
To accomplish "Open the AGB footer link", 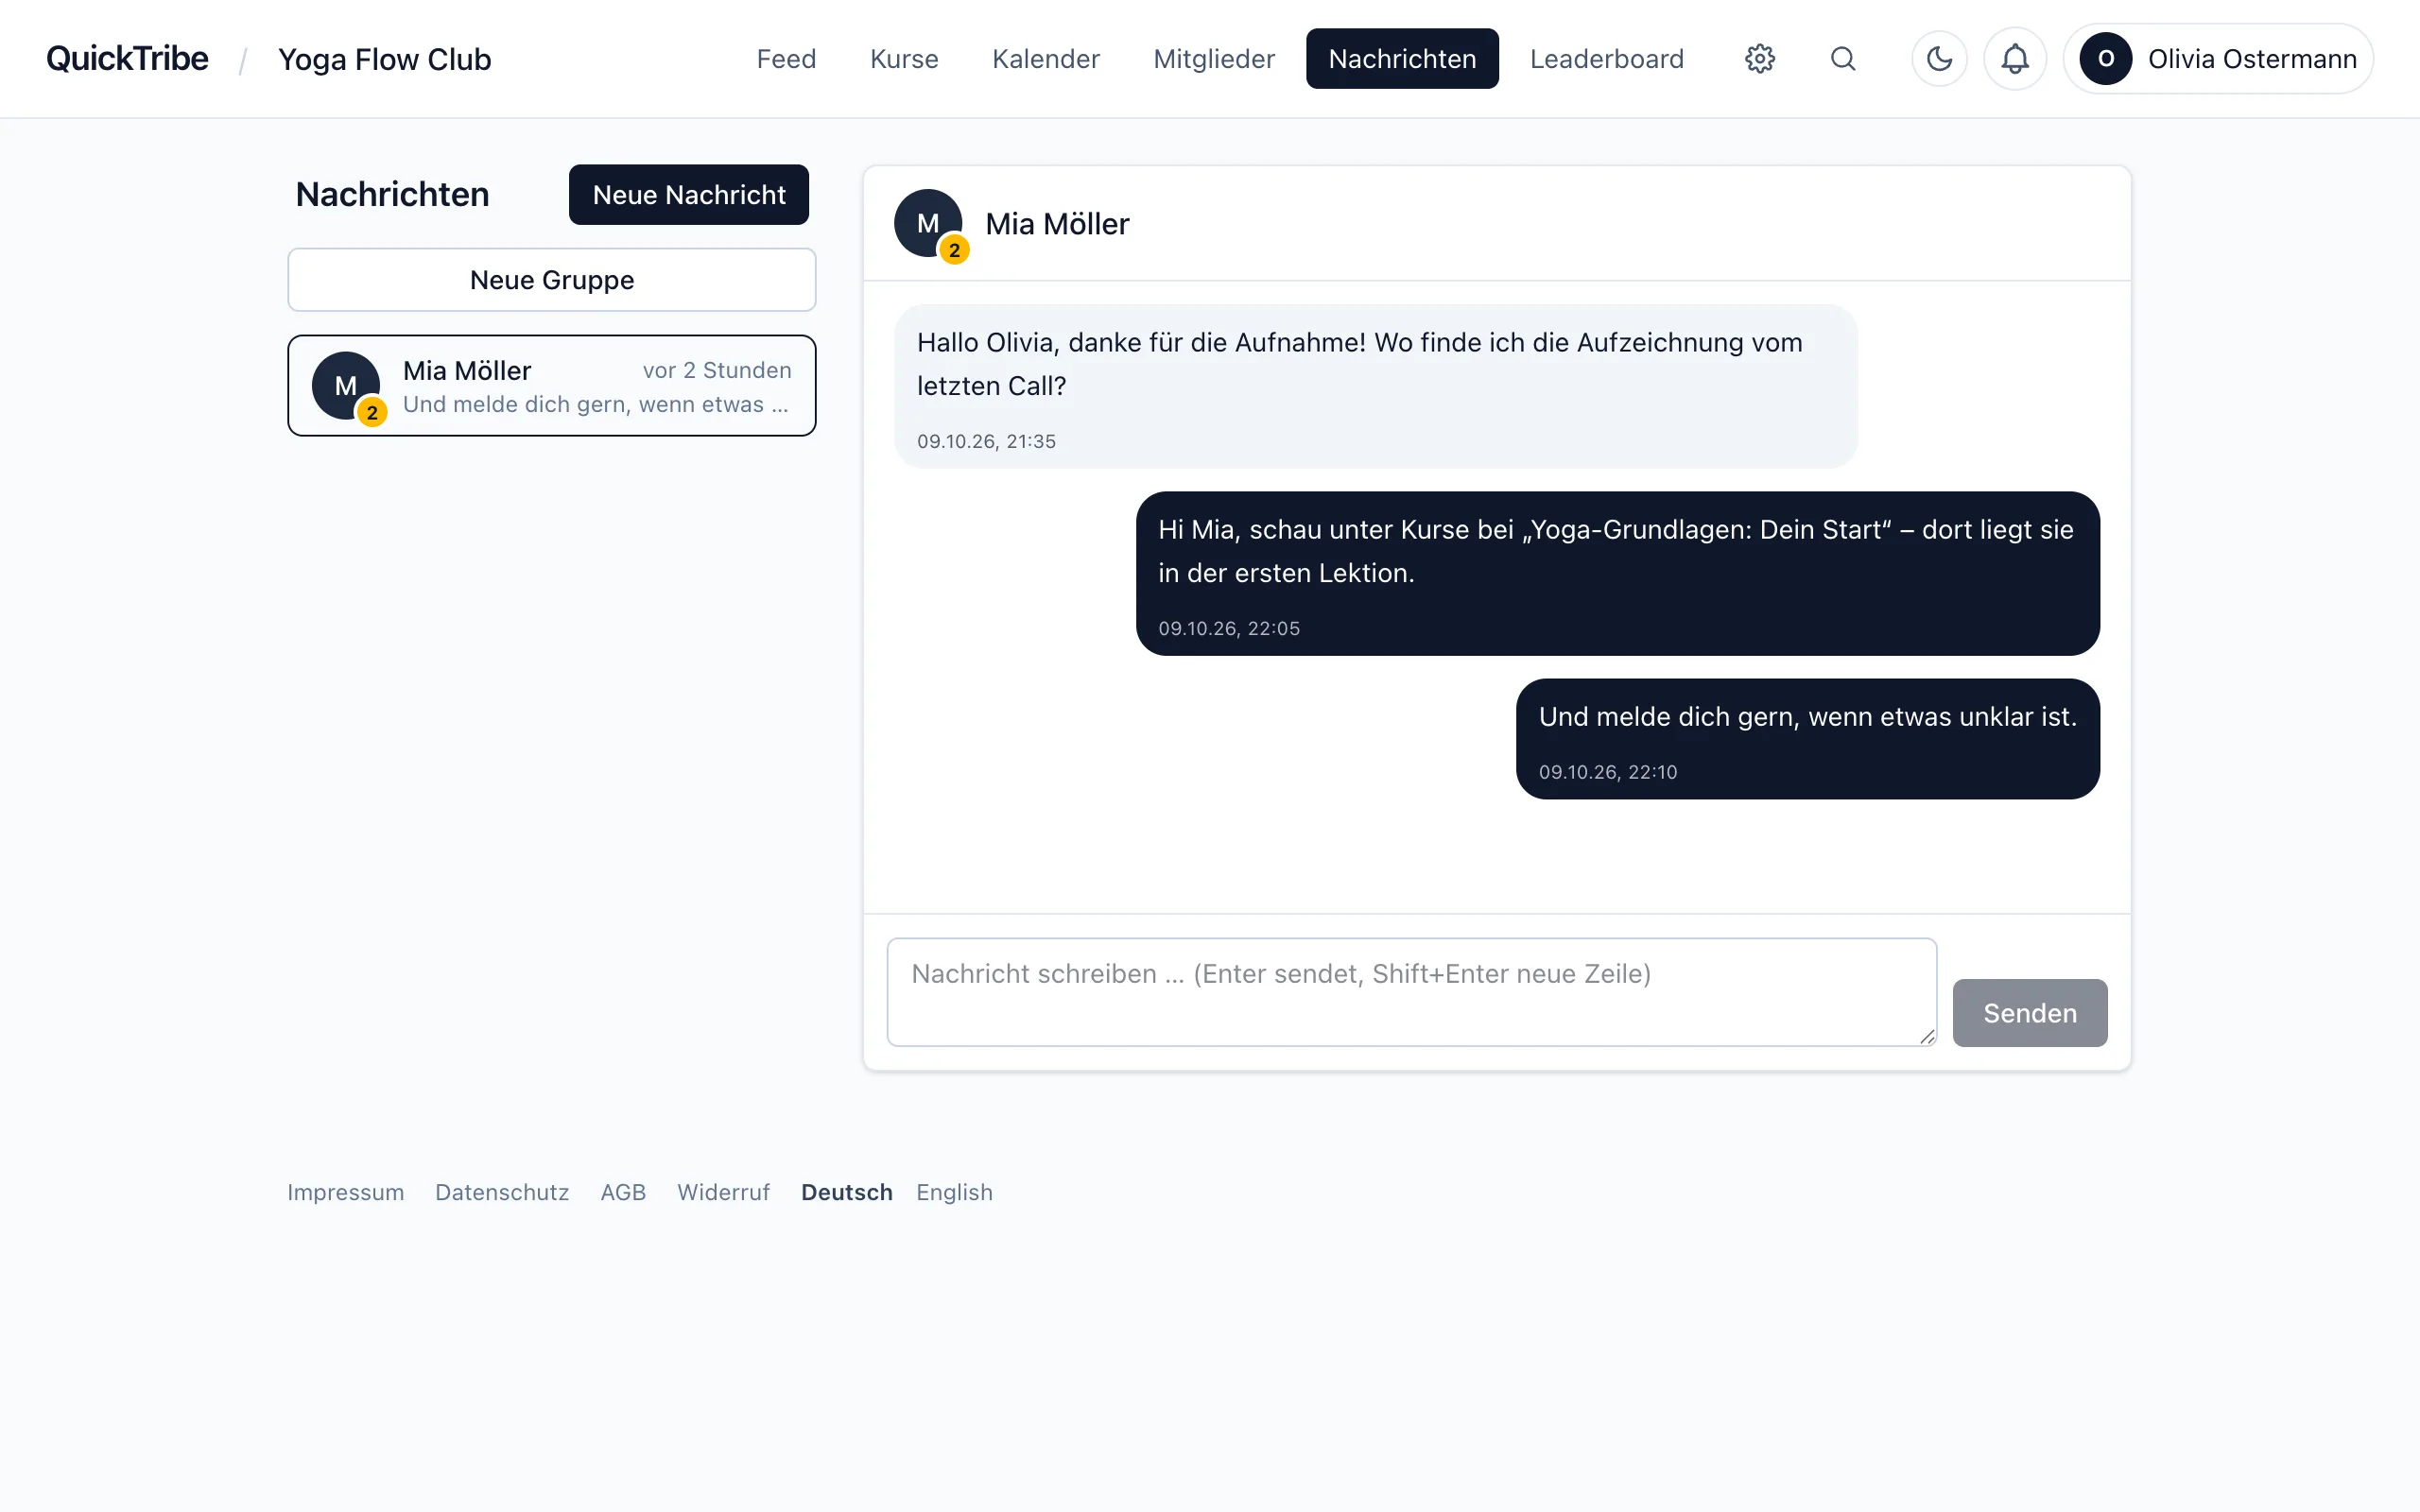I will coord(623,1192).
